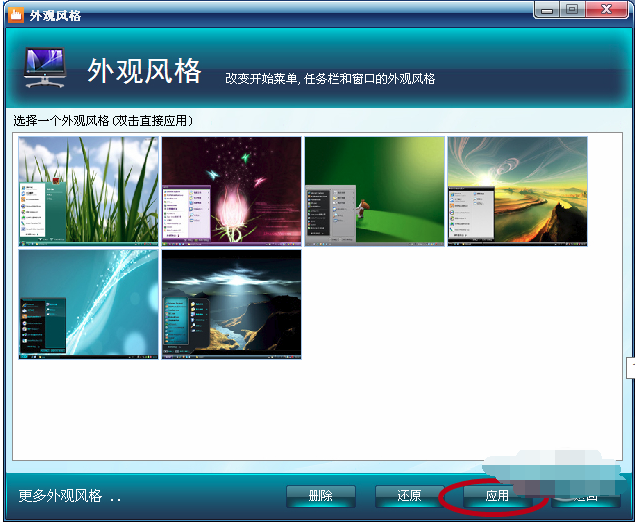The width and height of the screenshot is (635, 524).
Task: Pick the golden sunset landscape theme thumbnail
Action: pos(517,191)
